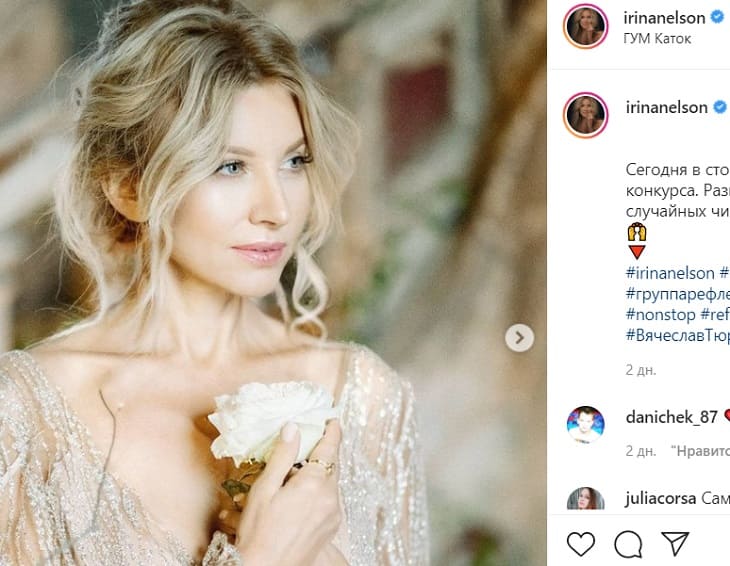Click irinanelson avatar beside the caption
Viewport: 730px width, 566px height.
point(585,115)
